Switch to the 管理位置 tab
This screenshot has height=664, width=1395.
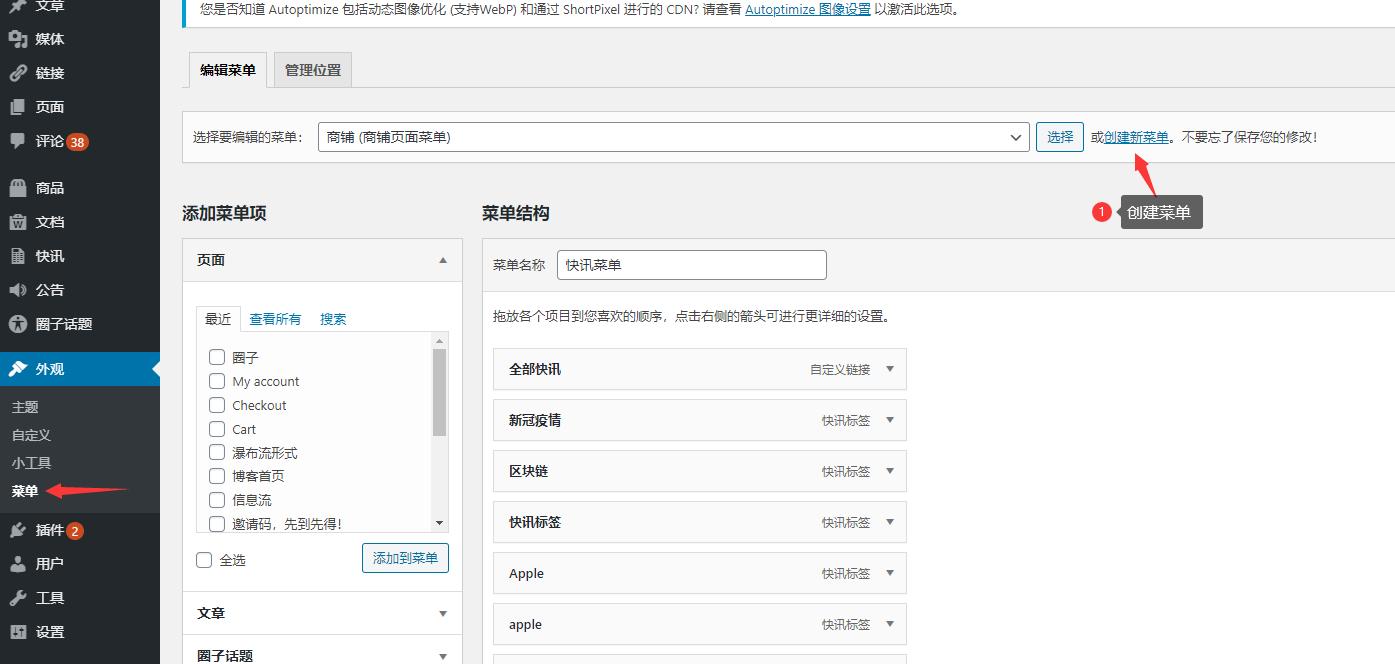point(313,70)
